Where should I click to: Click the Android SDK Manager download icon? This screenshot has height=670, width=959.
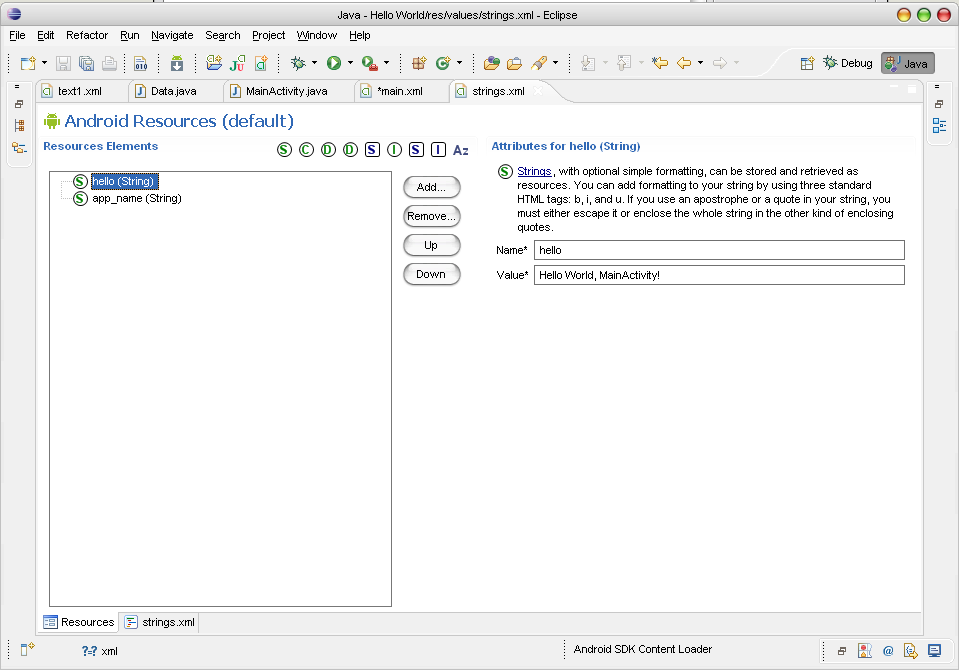click(x=177, y=63)
